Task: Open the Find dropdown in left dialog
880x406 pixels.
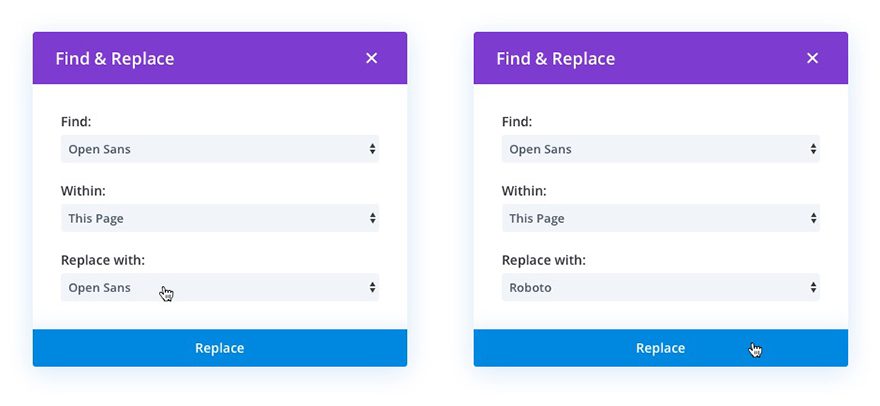Action: pos(219,149)
